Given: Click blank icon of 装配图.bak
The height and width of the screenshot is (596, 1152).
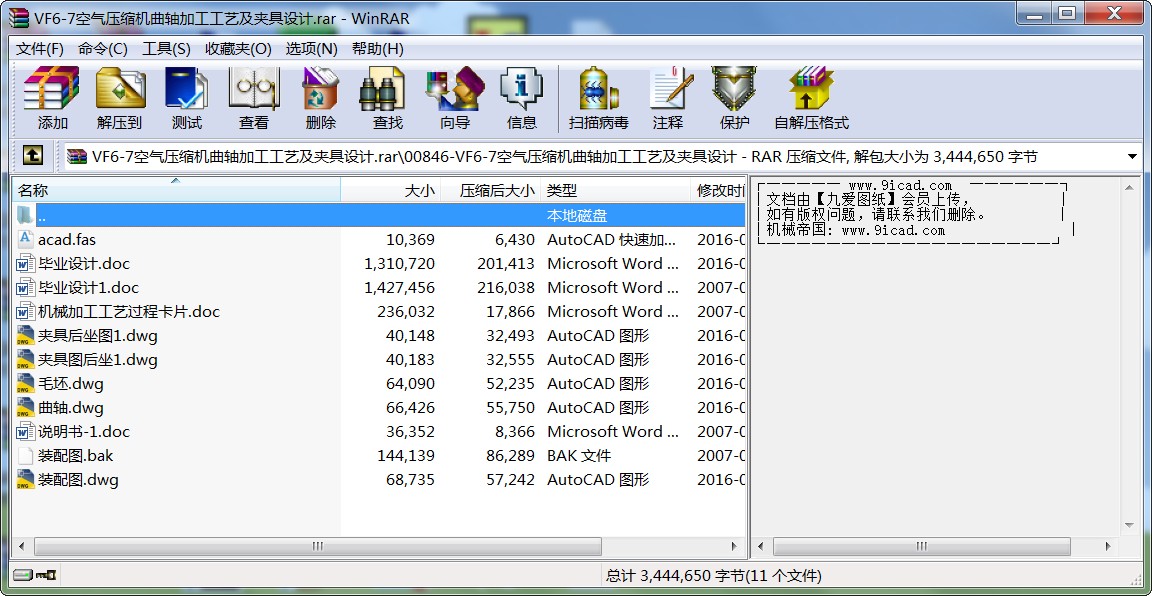Looking at the screenshot, I should (26, 455).
